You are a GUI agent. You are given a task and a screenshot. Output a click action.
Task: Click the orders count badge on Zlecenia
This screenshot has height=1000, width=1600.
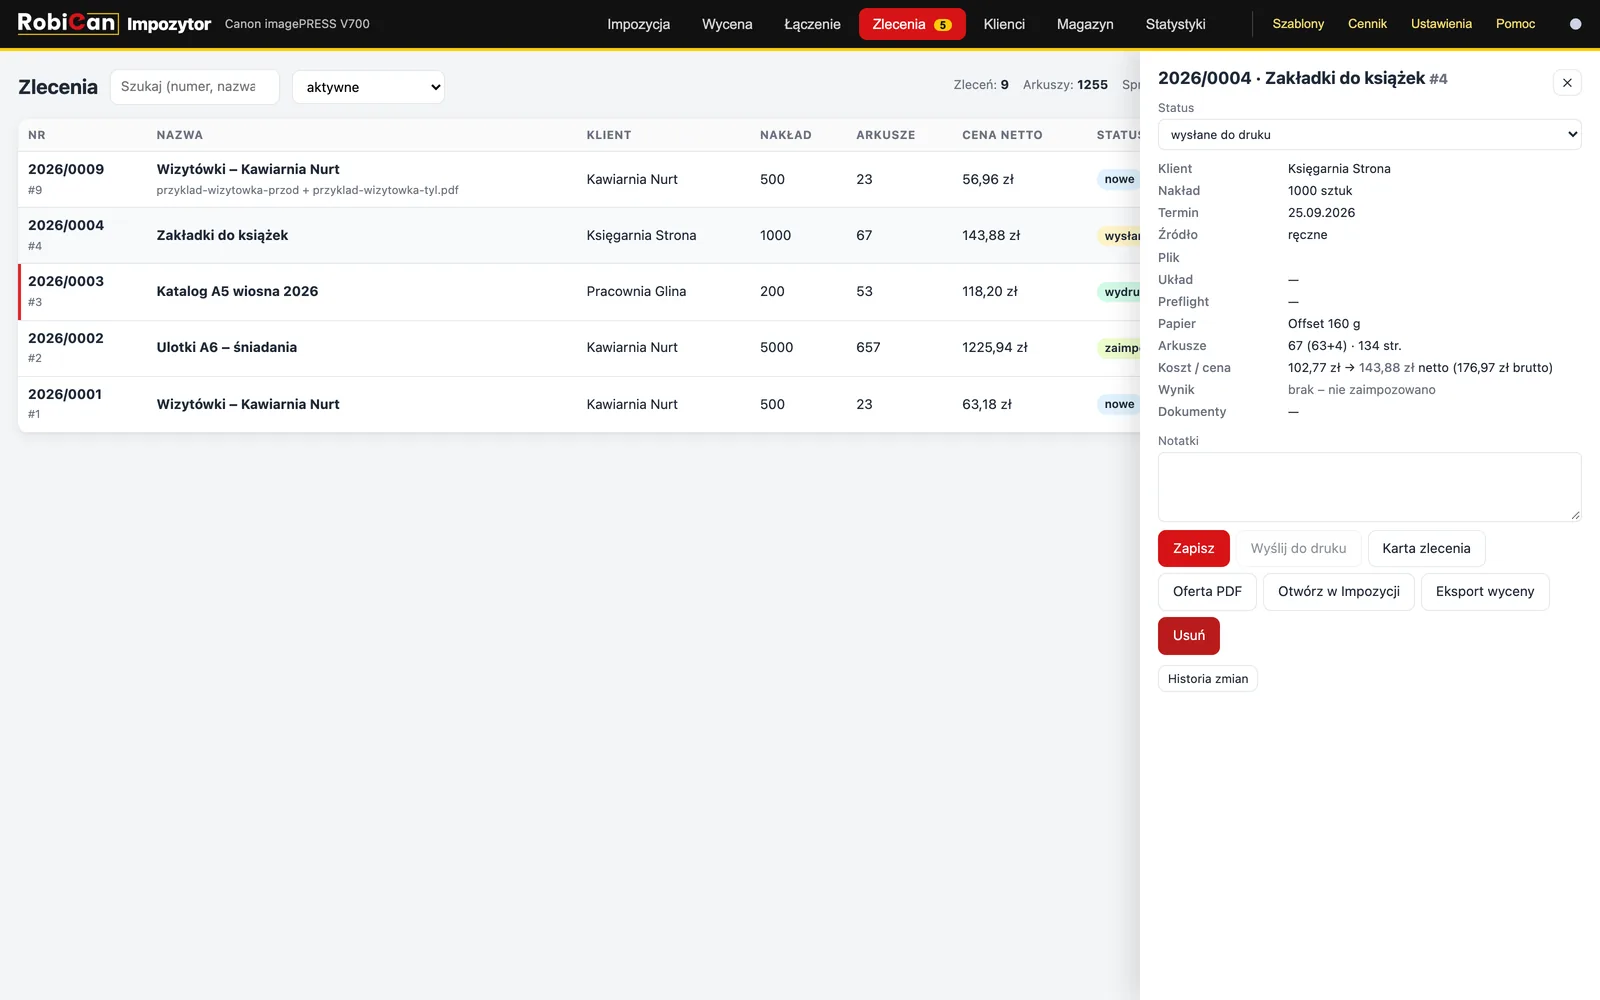click(x=942, y=25)
